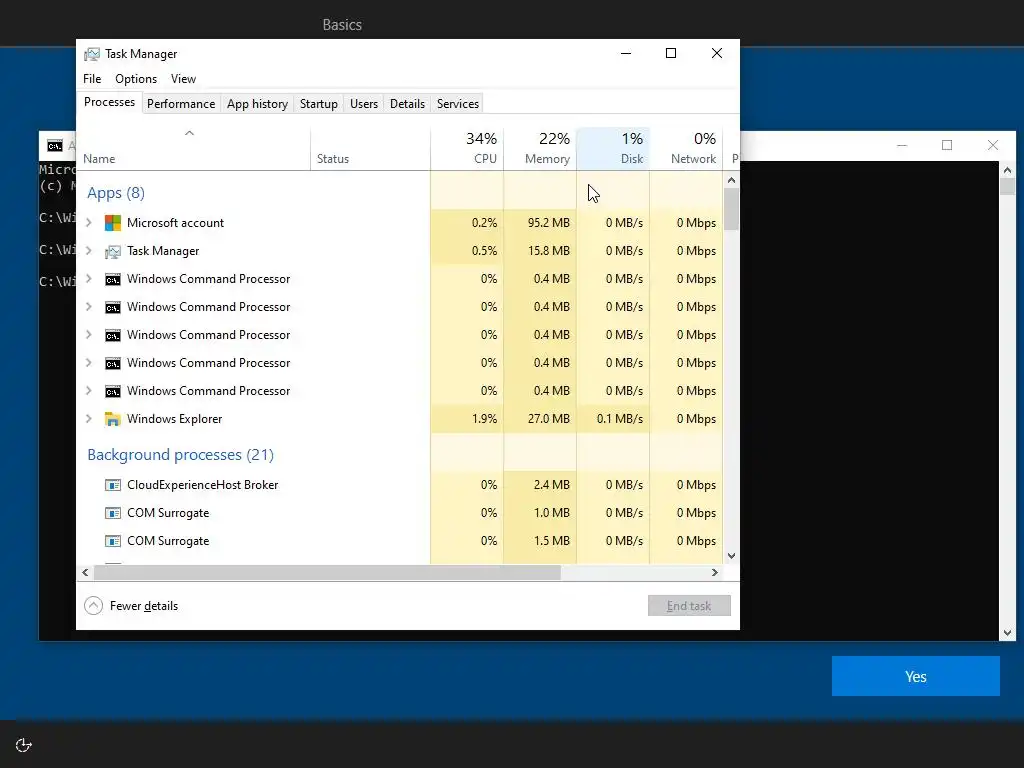
Task: Click the Background processes (21) heading
Action: [x=180, y=455]
